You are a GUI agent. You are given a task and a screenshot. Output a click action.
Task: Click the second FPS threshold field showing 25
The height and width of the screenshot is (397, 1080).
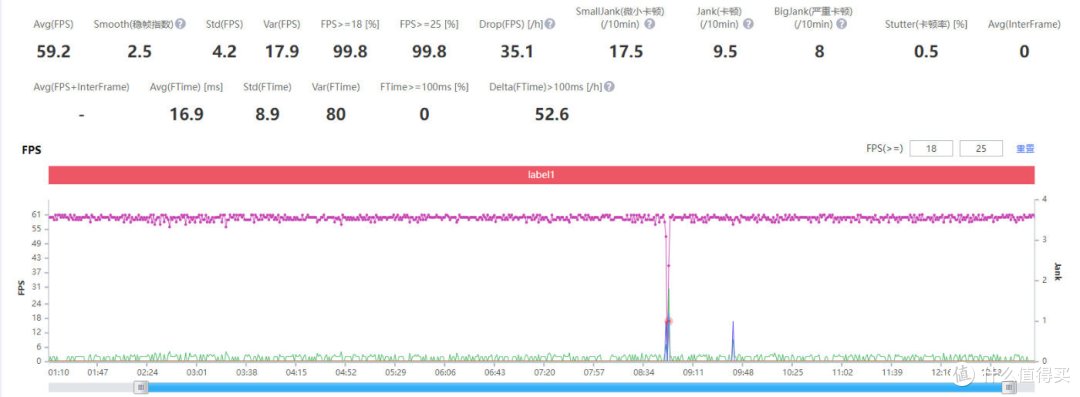coord(981,148)
